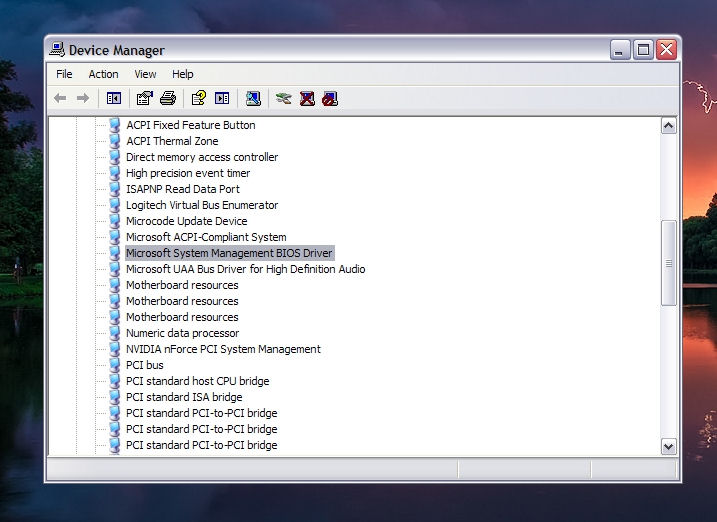Open Properties from the toolbar icon
The width and height of the screenshot is (717, 522).
coord(144,98)
